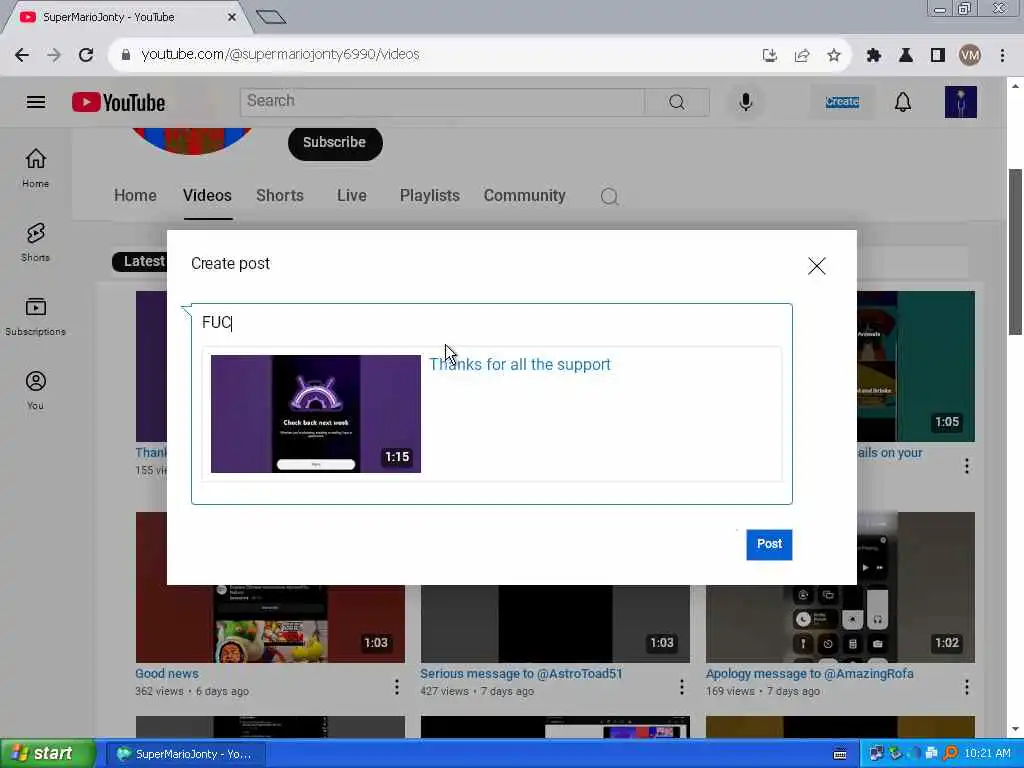The image size is (1024, 768).
Task: Close the Create post dialog
Action: tap(816, 266)
